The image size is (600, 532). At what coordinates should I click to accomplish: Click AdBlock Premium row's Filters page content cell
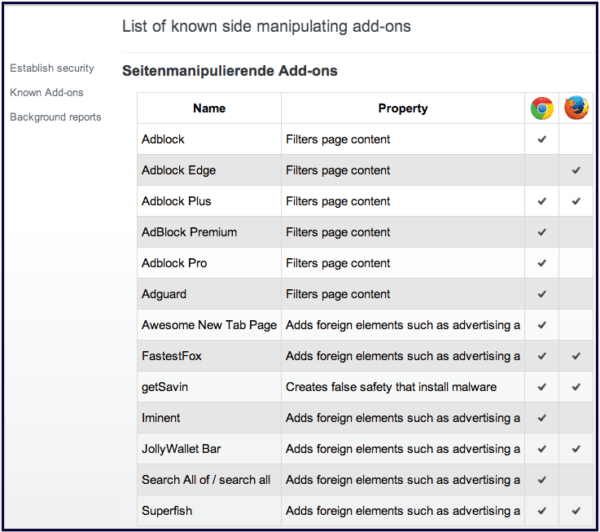403,232
